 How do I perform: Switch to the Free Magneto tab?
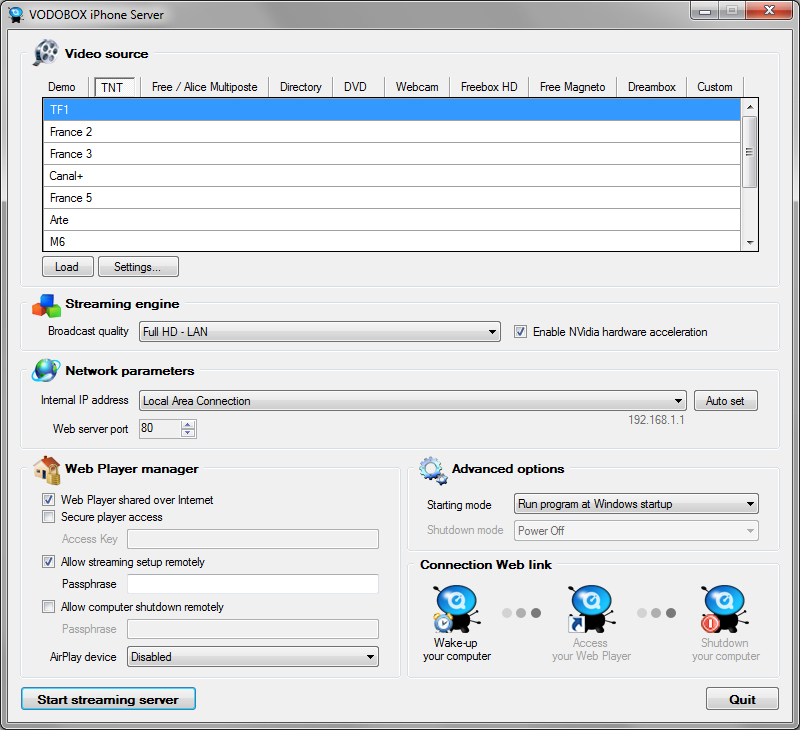(572, 87)
